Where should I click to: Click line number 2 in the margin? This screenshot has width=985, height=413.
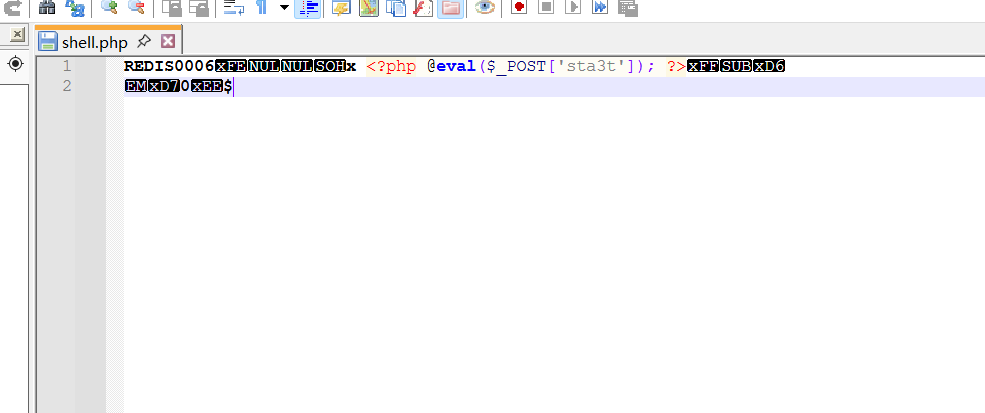pos(67,86)
